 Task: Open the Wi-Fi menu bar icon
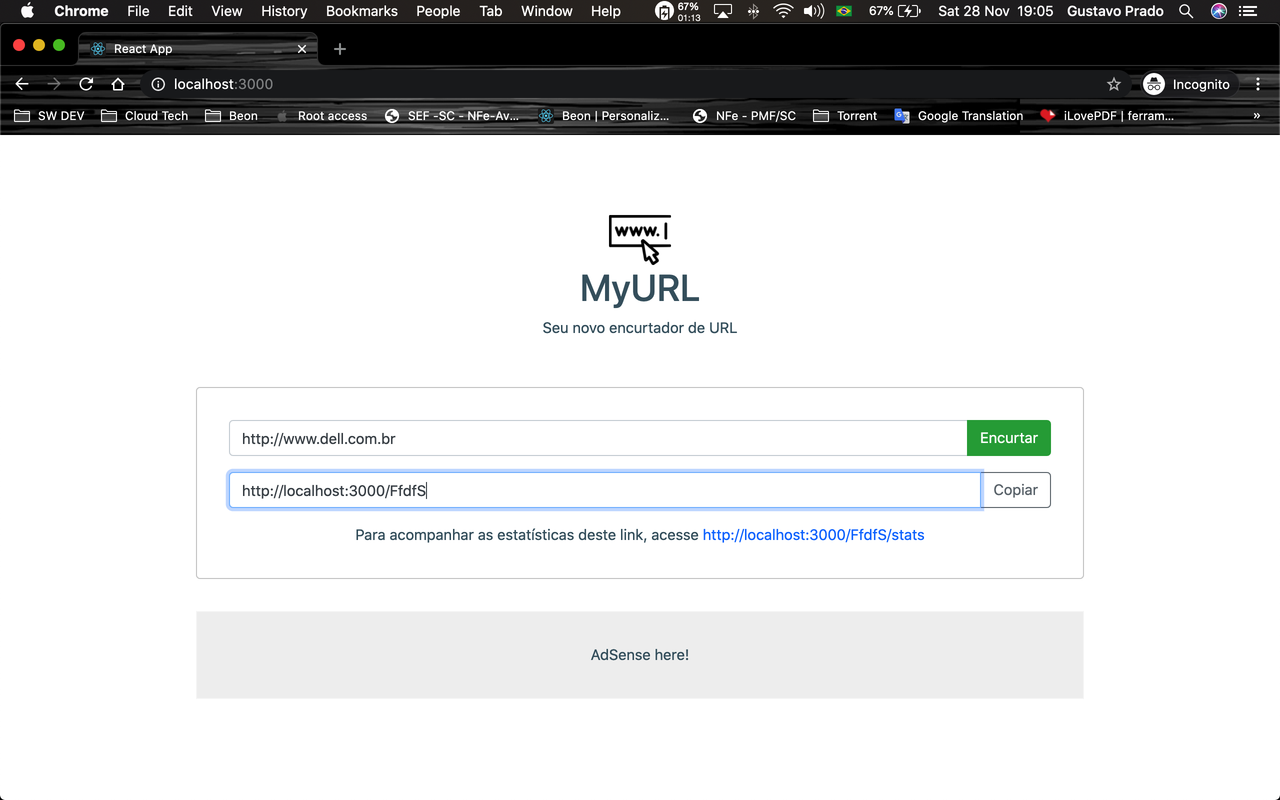coord(781,11)
